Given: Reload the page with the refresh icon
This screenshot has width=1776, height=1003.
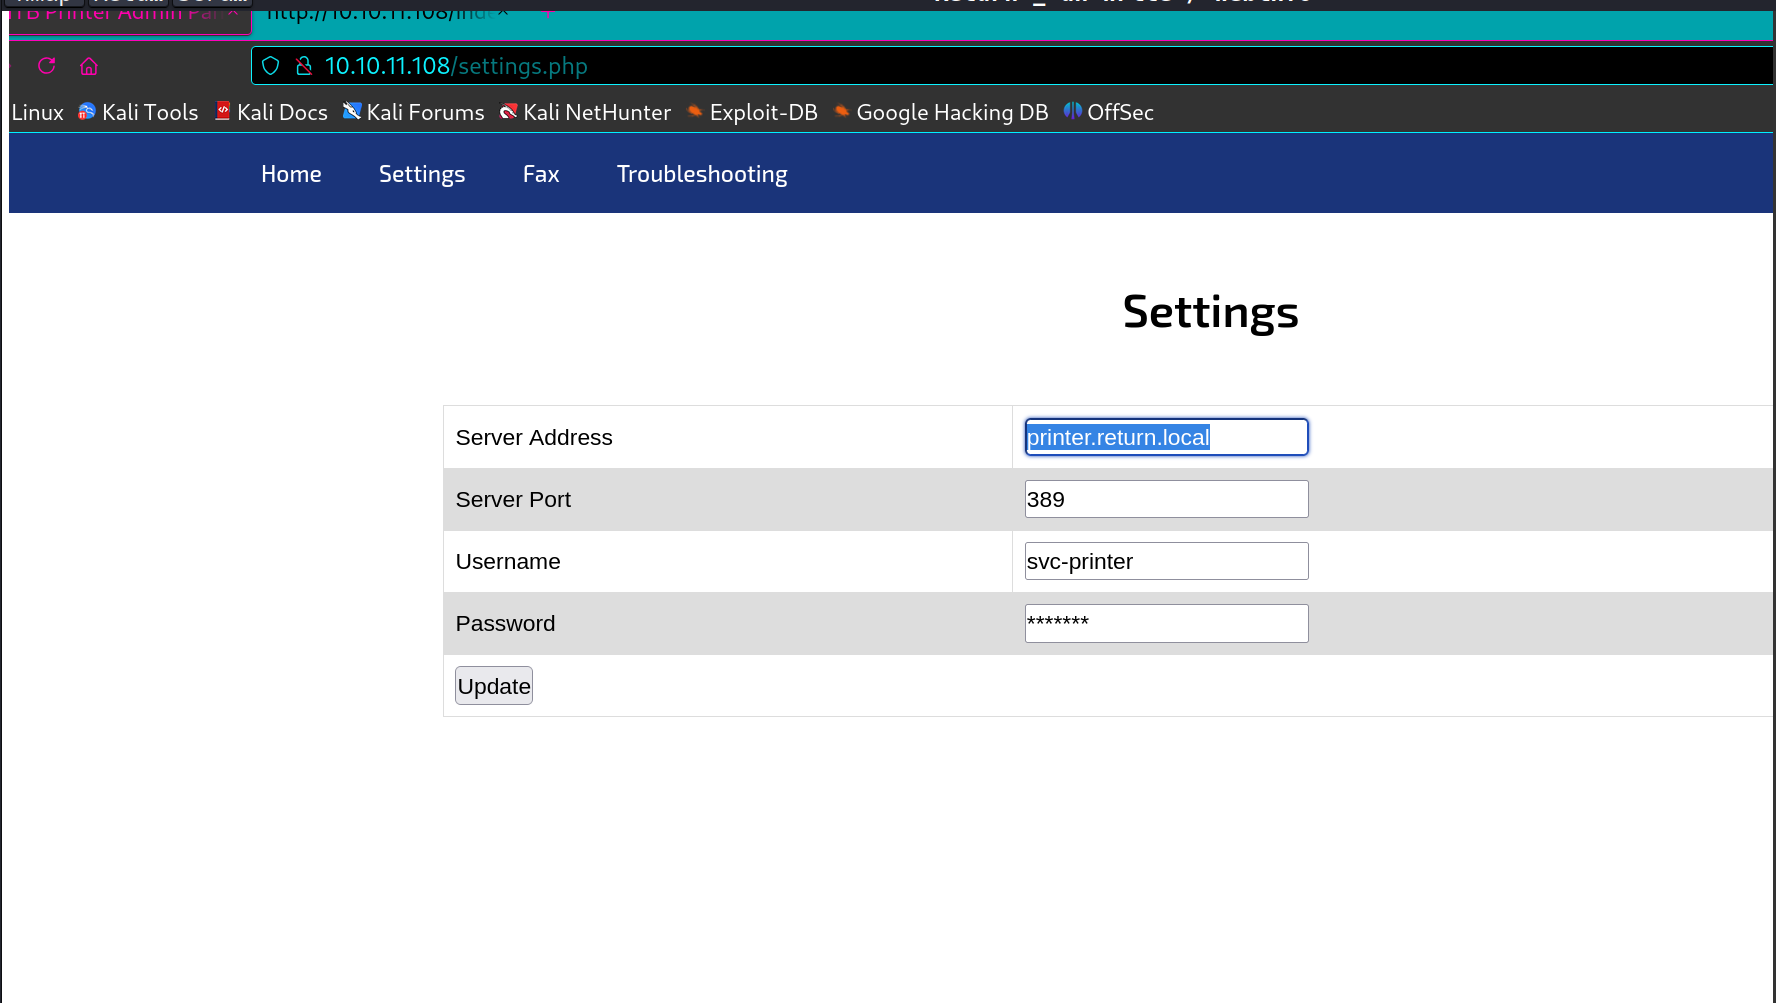Looking at the screenshot, I should point(47,66).
